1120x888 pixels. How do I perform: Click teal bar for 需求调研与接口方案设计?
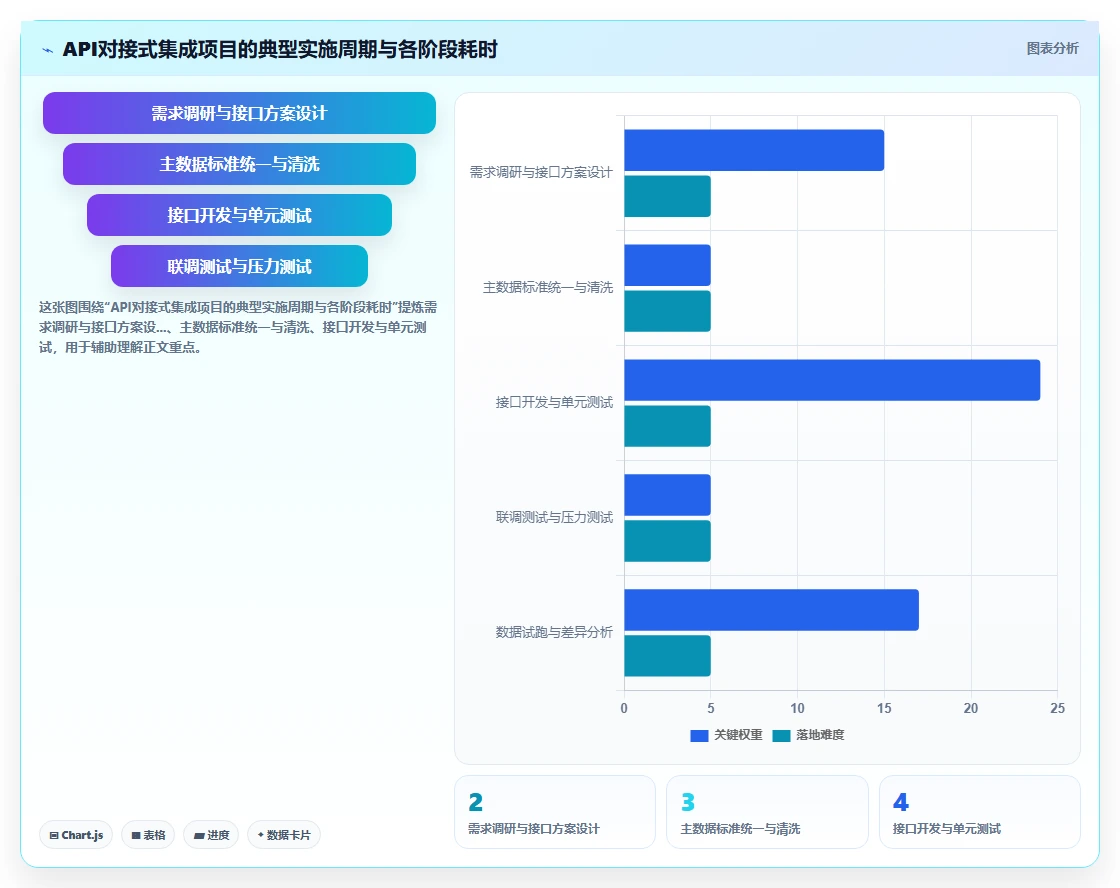(x=667, y=196)
